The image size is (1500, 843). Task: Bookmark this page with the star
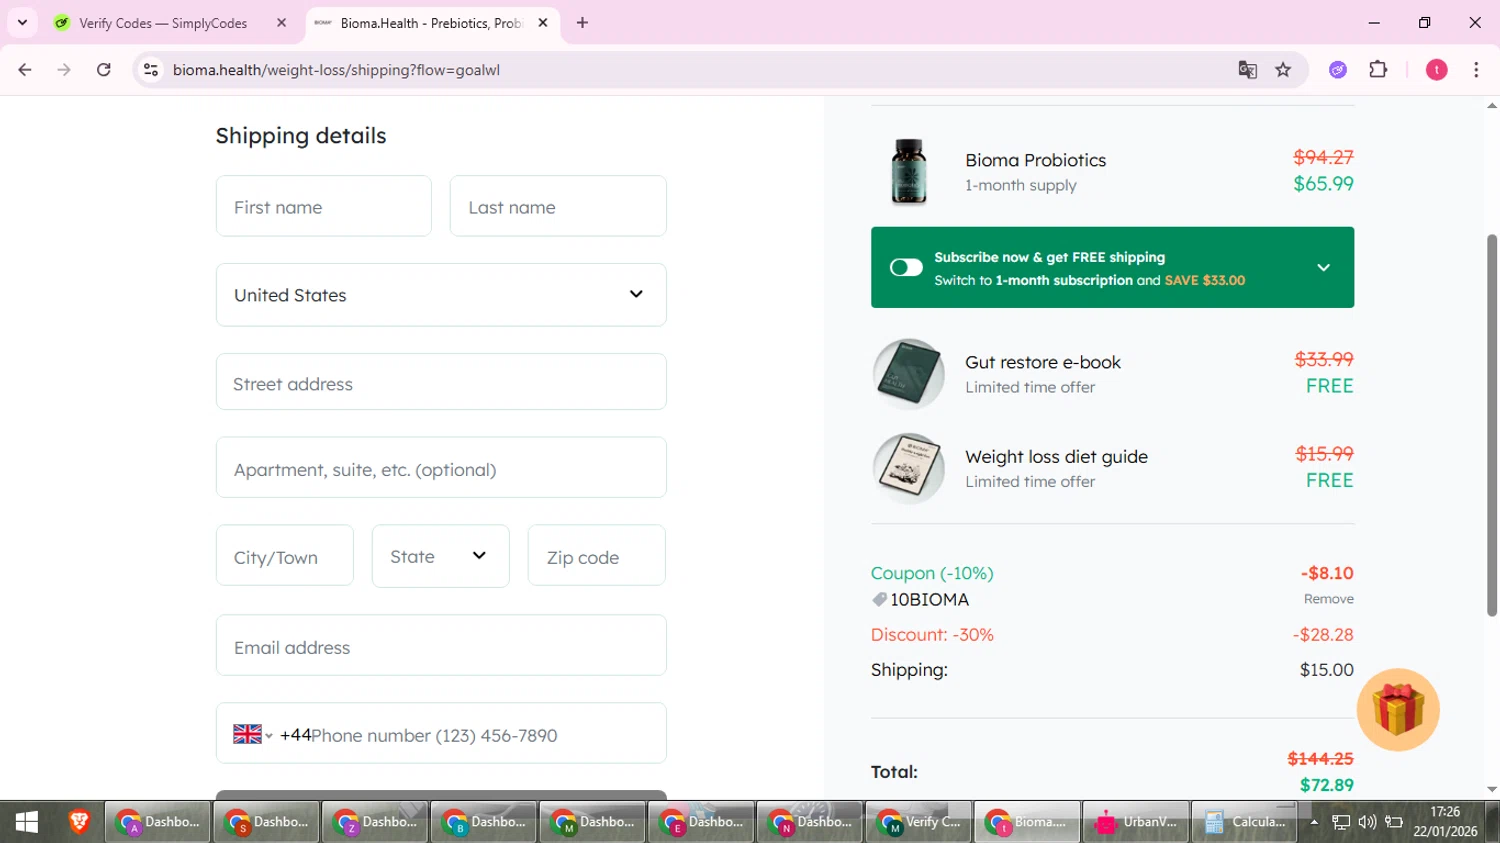click(x=1283, y=70)
